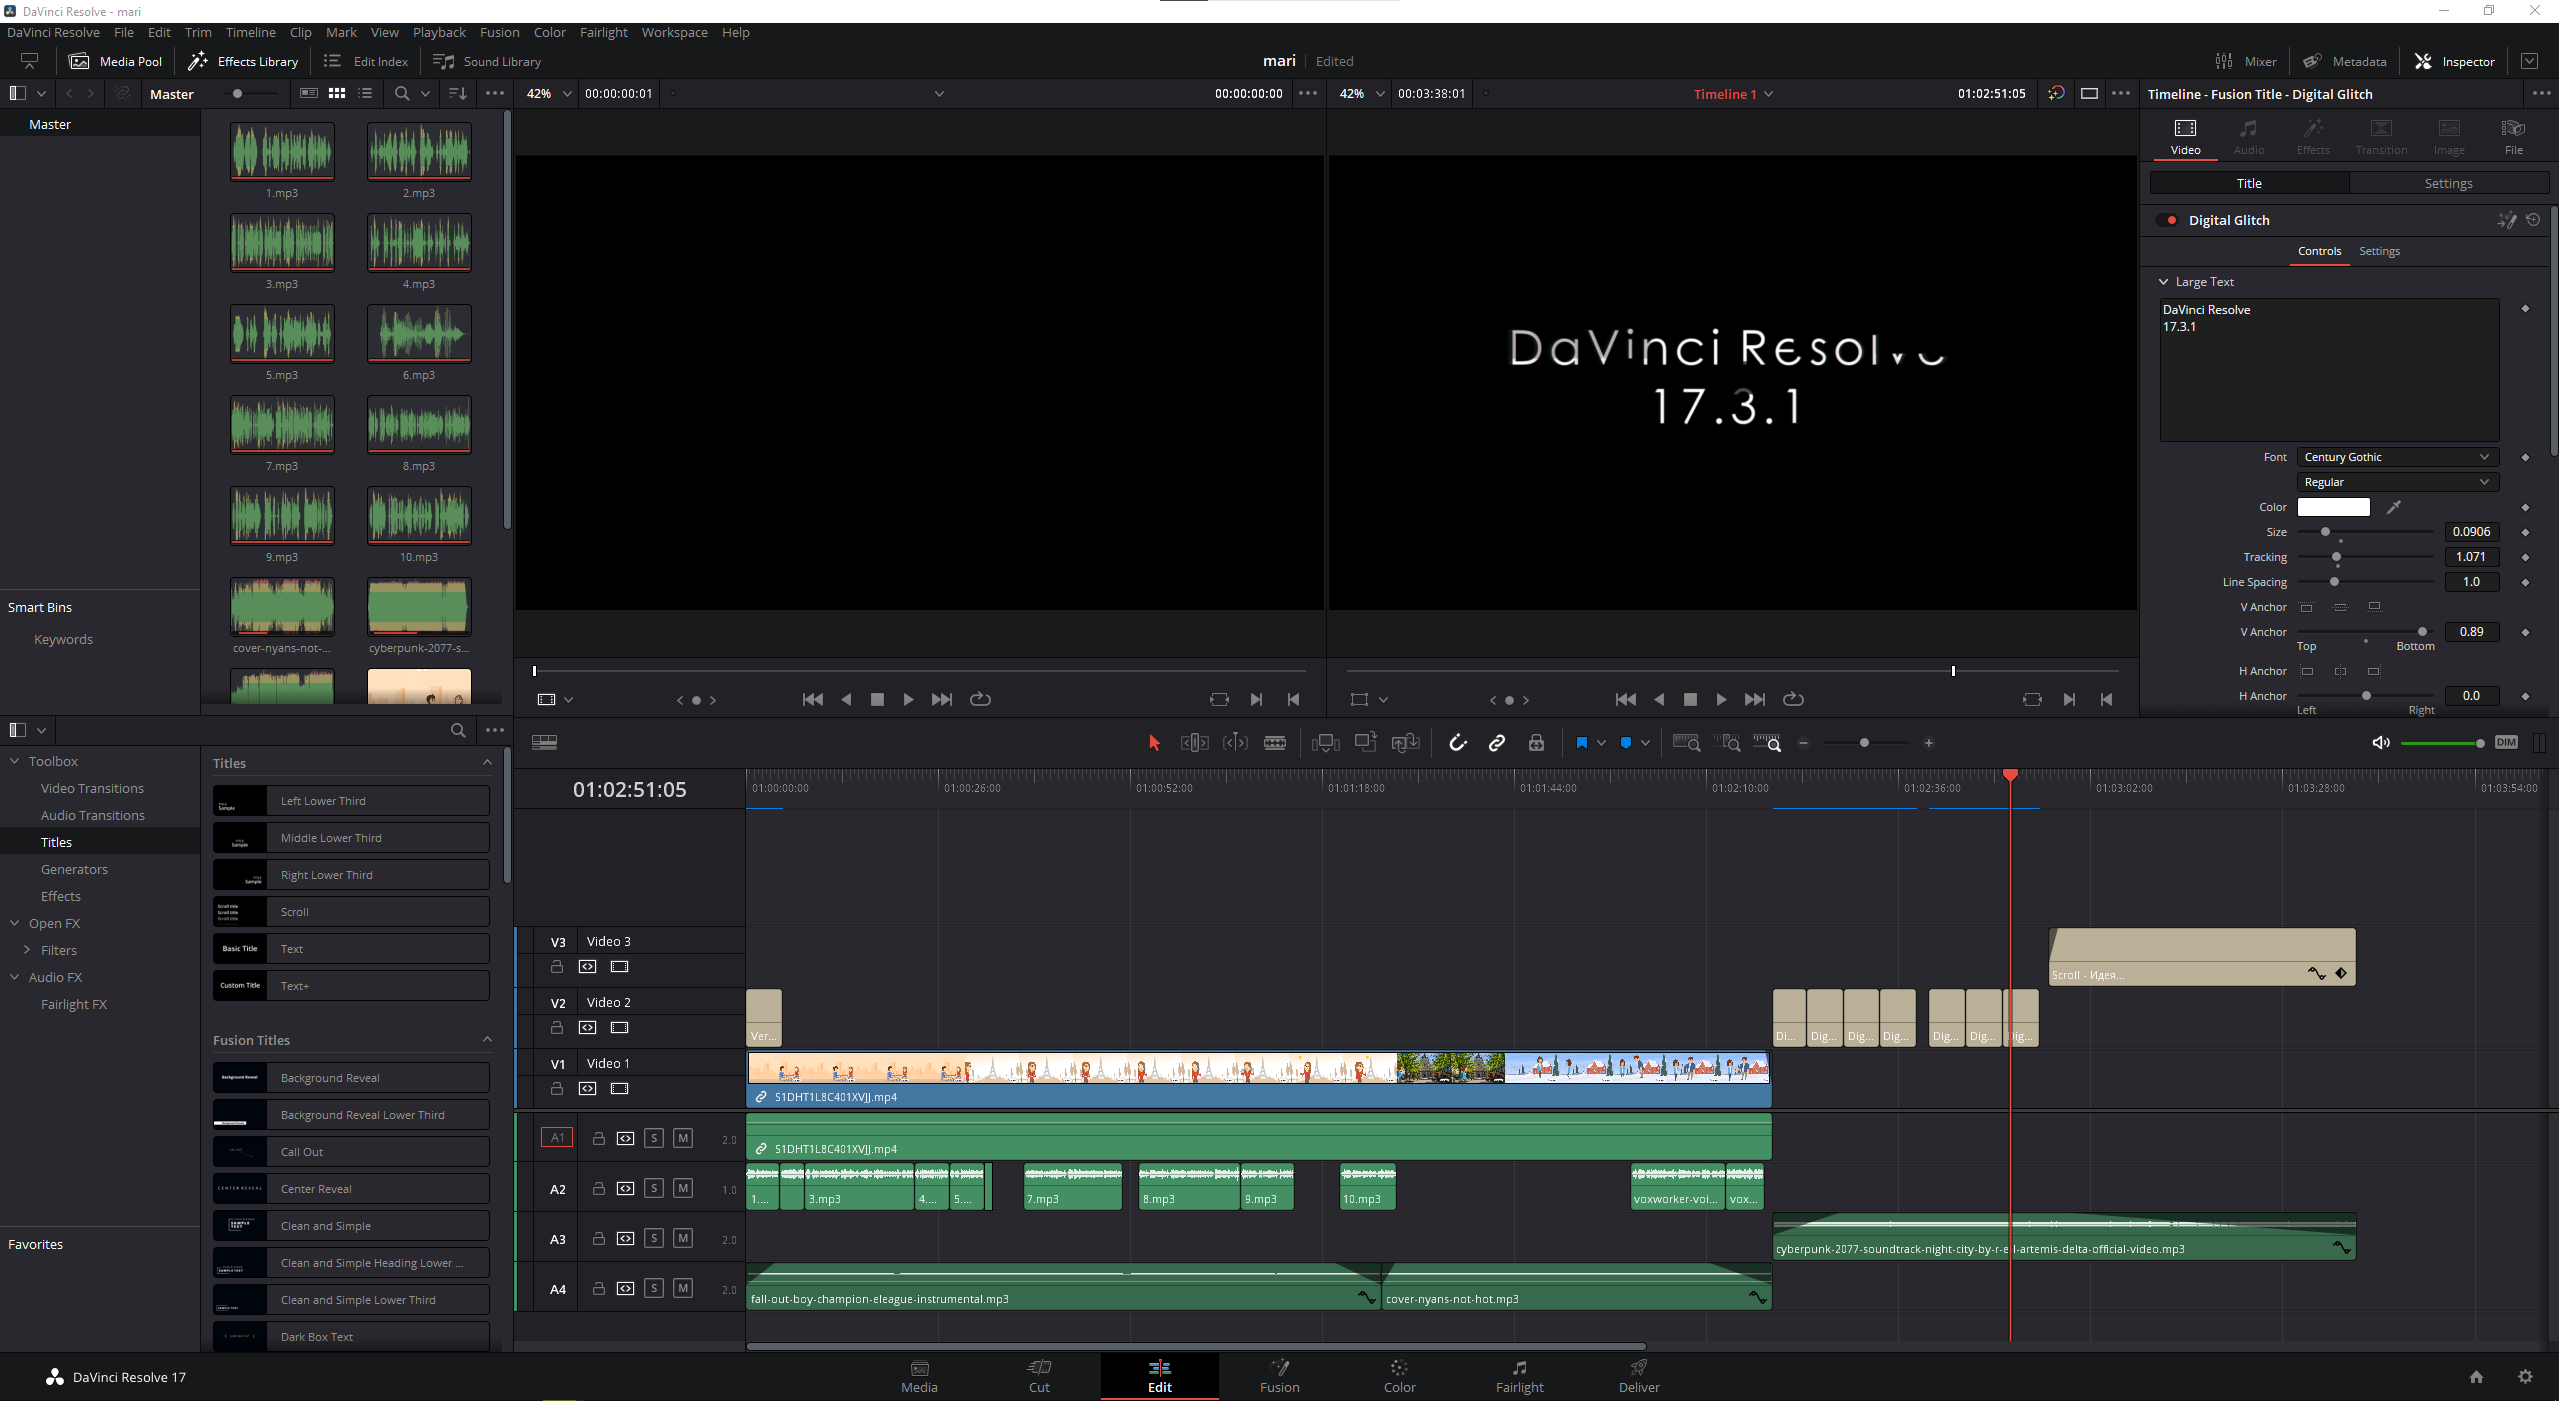Image resolution: width=2559 pixels, height=1401 pixels.
Task: Select the Settings tab beside Title
Action: [2447, 183]
